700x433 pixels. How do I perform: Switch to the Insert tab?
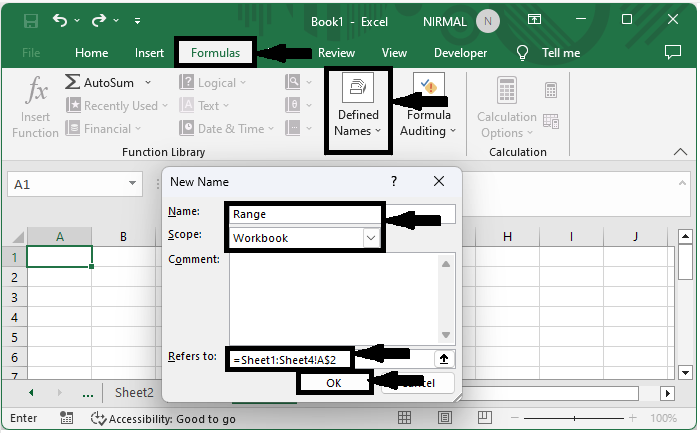pyautogui.click(x=149, y=53)
